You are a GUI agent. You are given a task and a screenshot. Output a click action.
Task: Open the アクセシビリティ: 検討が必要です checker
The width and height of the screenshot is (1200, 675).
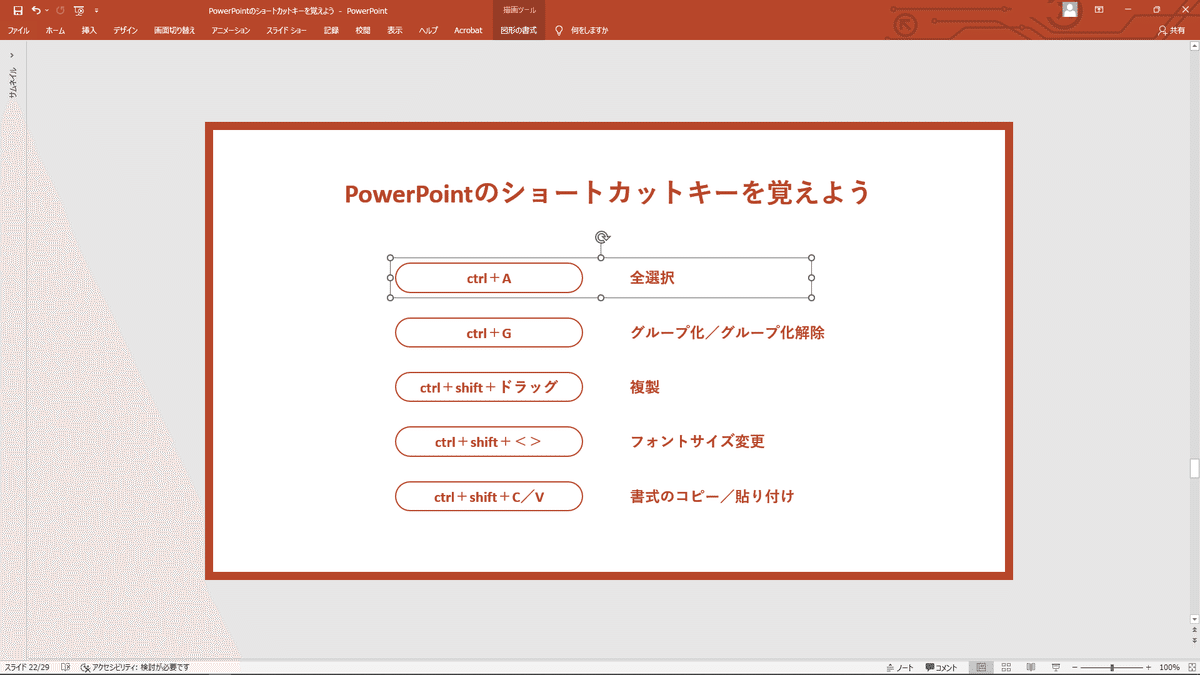click(x=134, y=667)
